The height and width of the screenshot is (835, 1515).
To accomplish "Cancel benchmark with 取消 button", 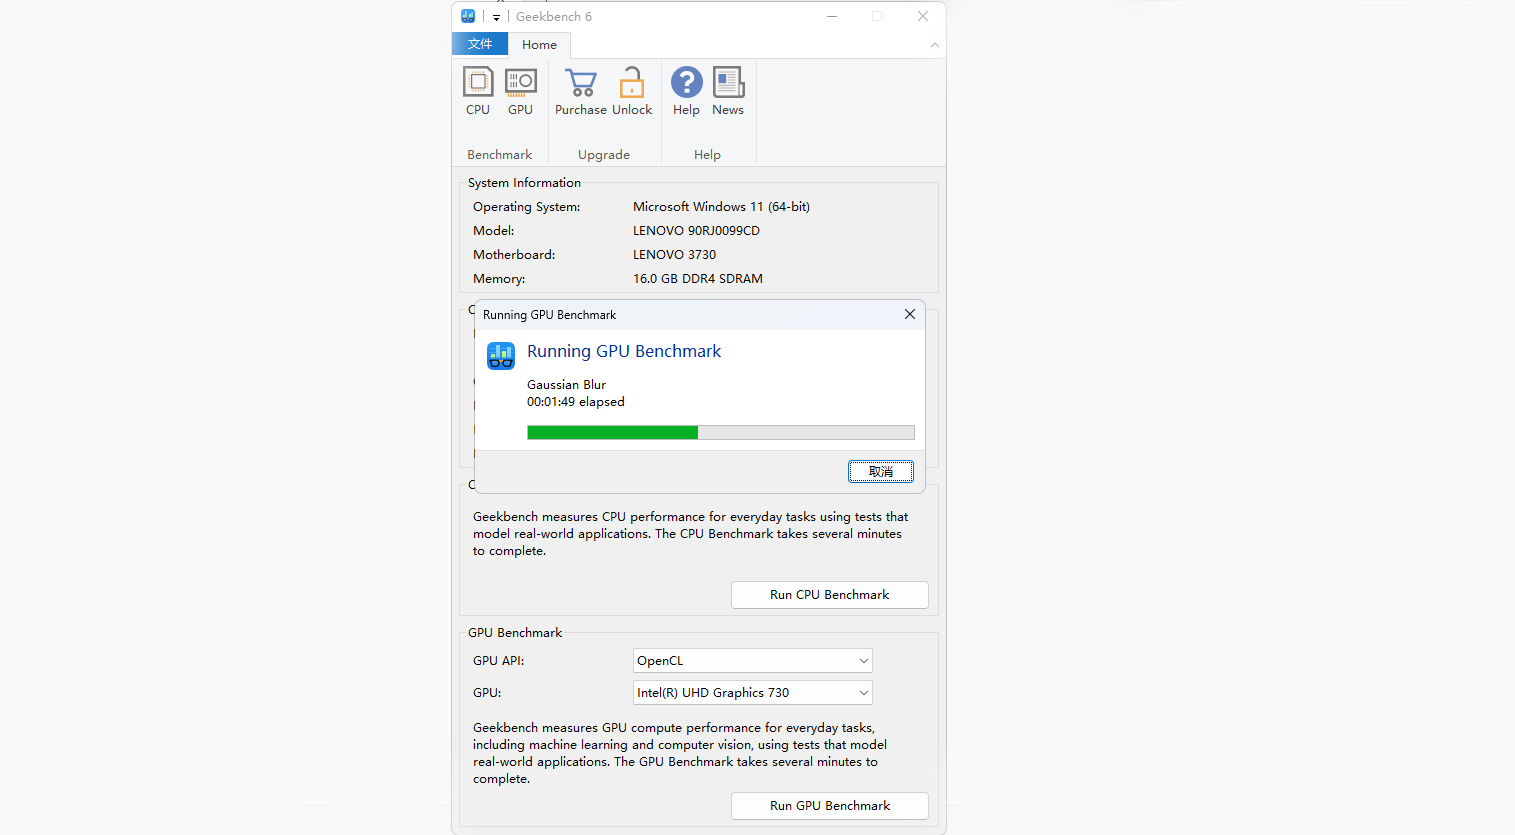I will pyautogui.click(x=881, y=472).
